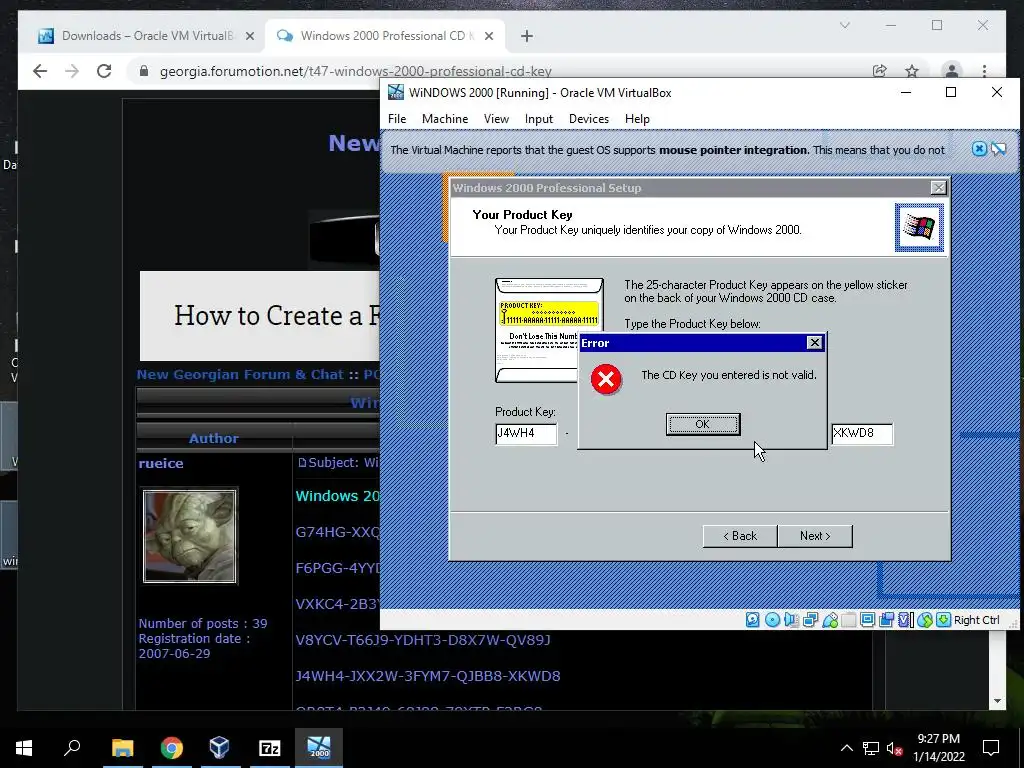
Task: Click the red error icon in Error dialog
Action: pos(606,379)
